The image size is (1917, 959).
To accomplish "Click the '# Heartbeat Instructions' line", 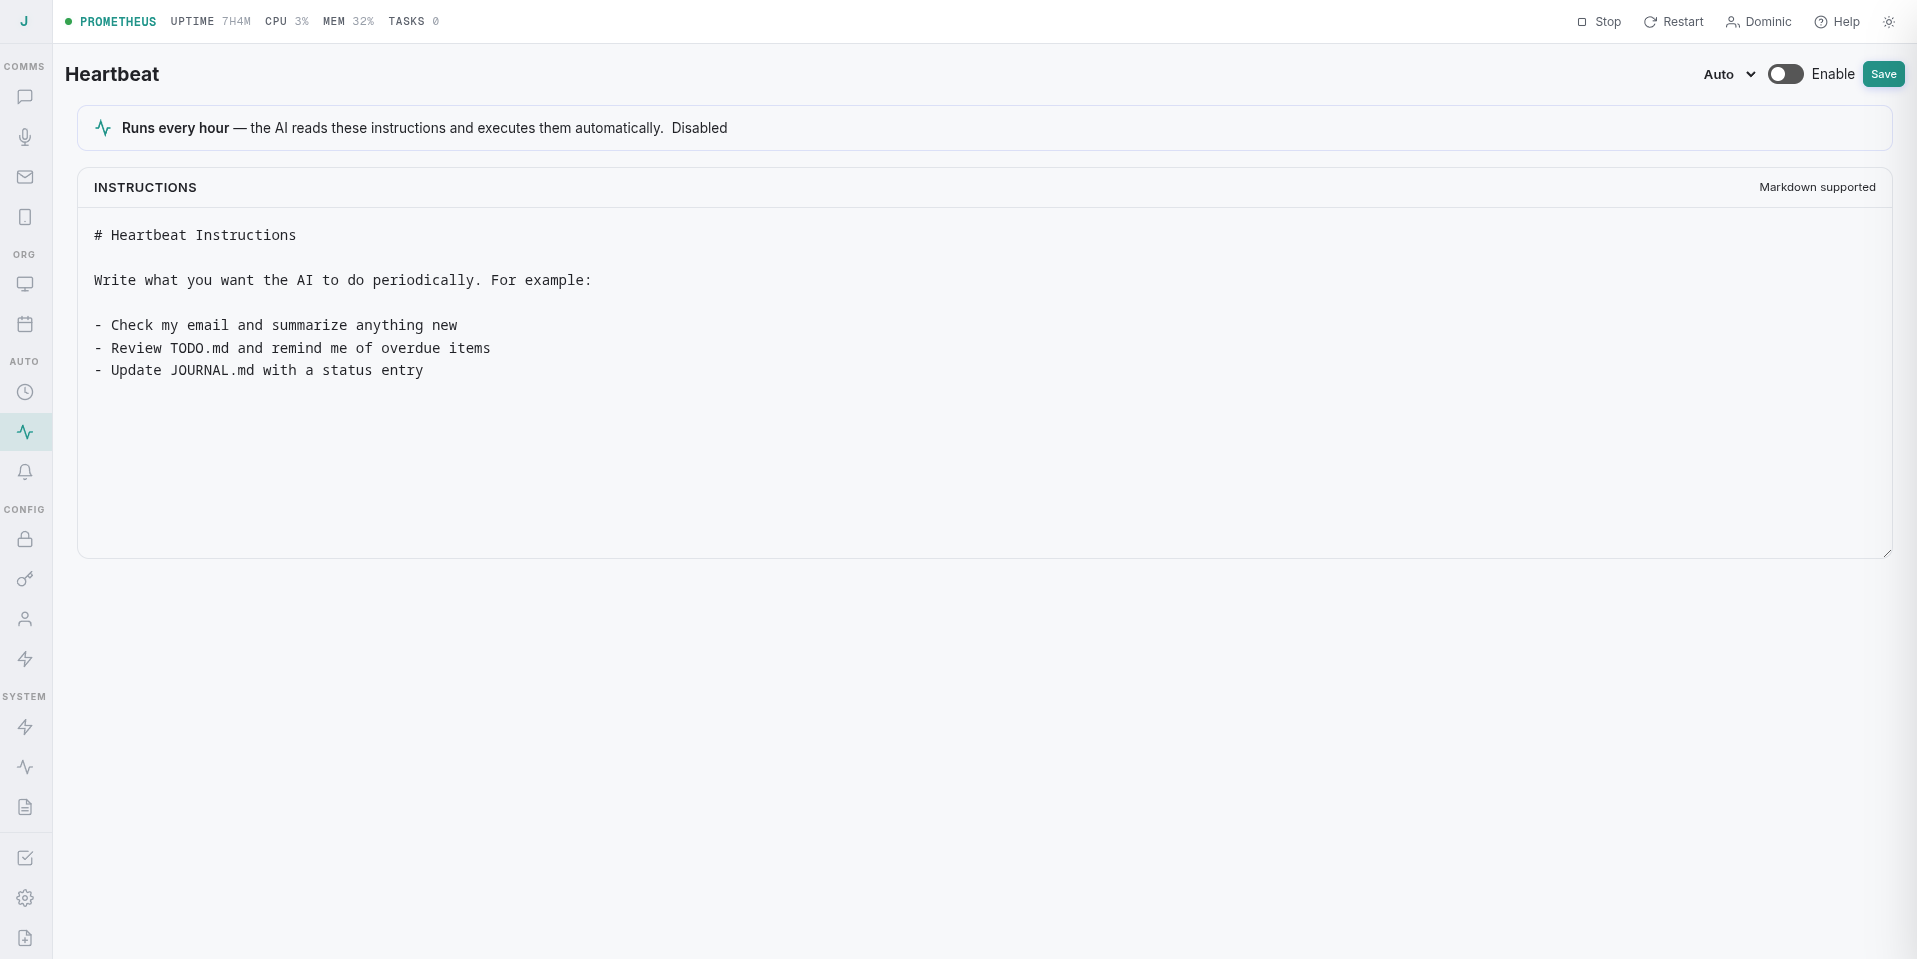I will 195,235.
